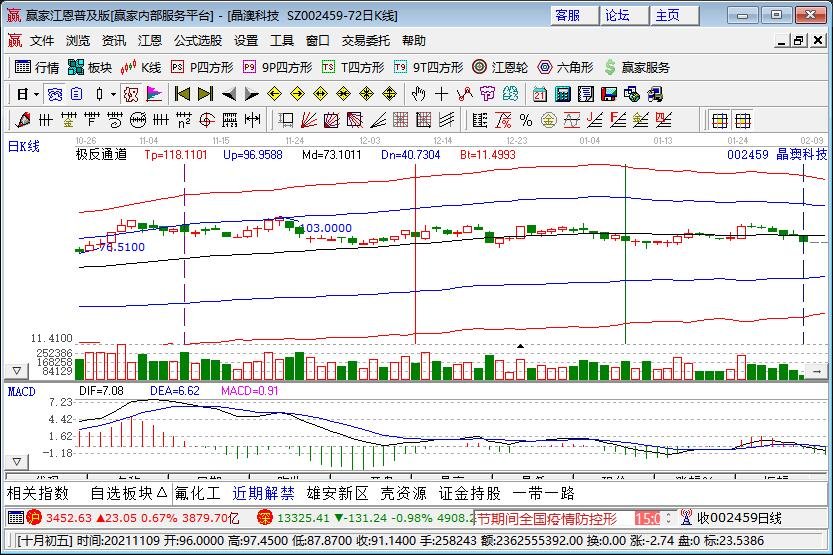Select the hand pan tool

tap(419, 94)
